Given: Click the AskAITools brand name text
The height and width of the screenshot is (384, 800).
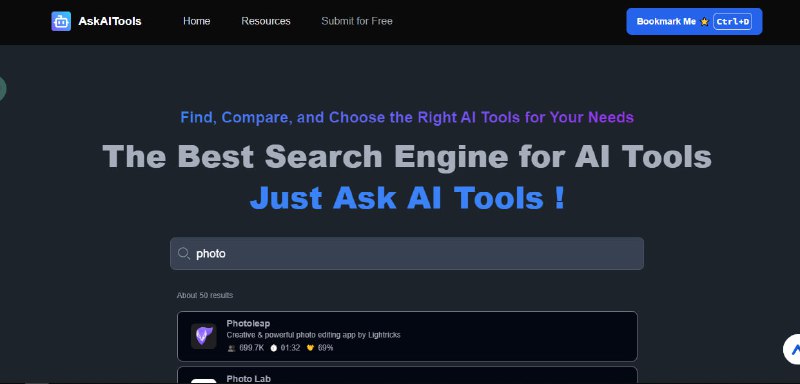Looking at the screenshot, I should [x=110, y=21].
